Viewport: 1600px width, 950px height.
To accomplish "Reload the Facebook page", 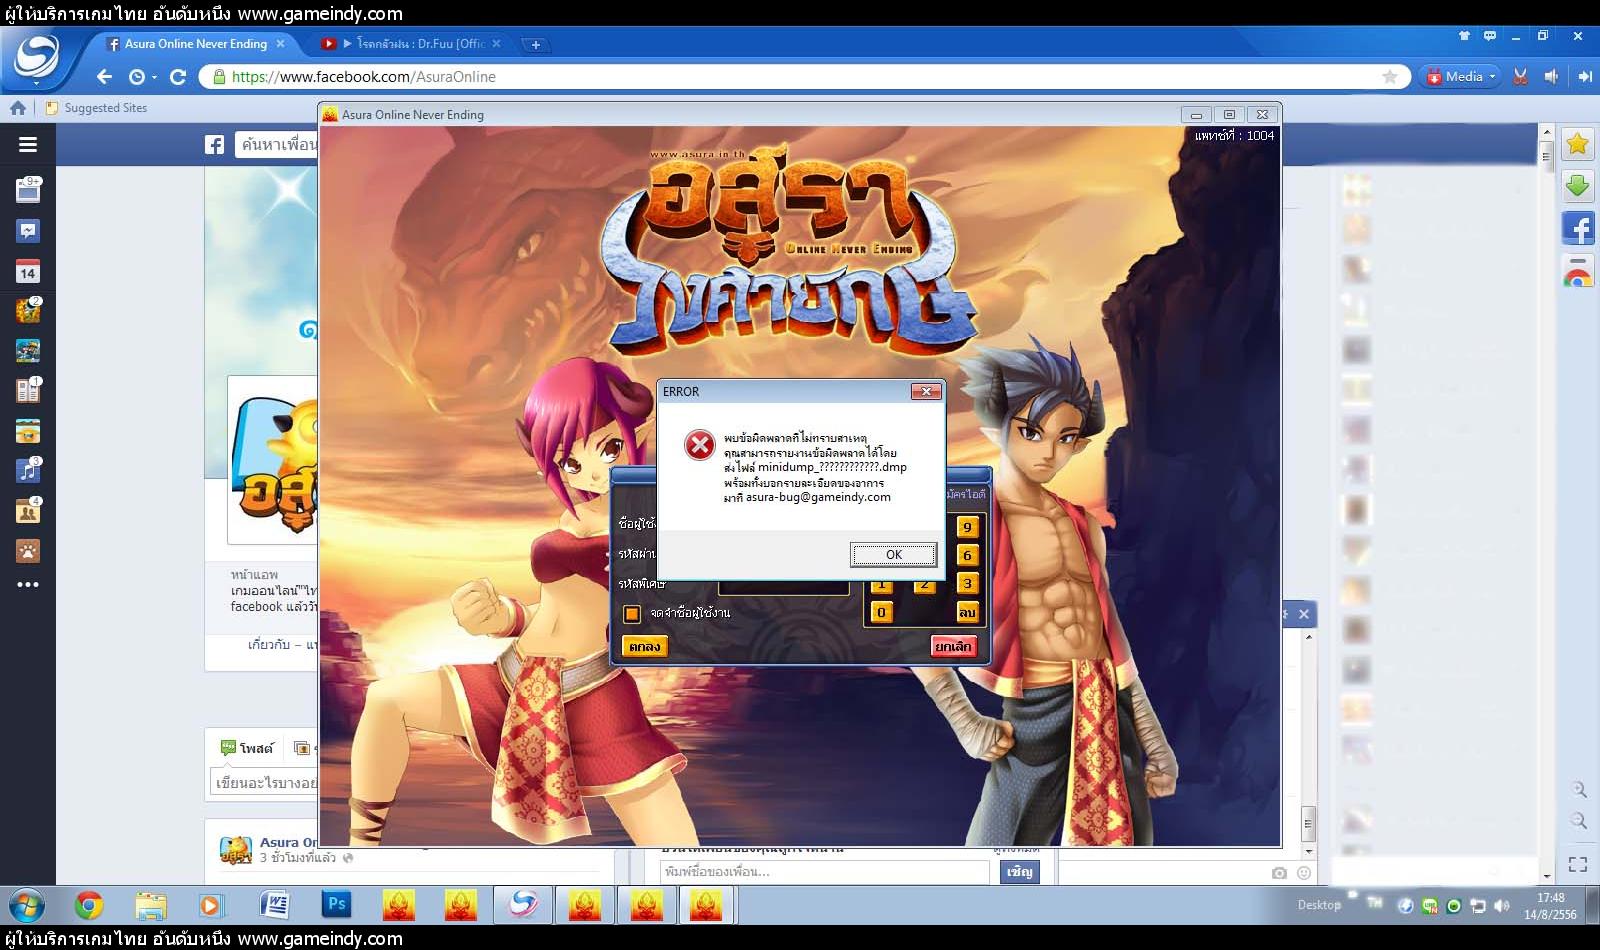I will tap(178, 77).
